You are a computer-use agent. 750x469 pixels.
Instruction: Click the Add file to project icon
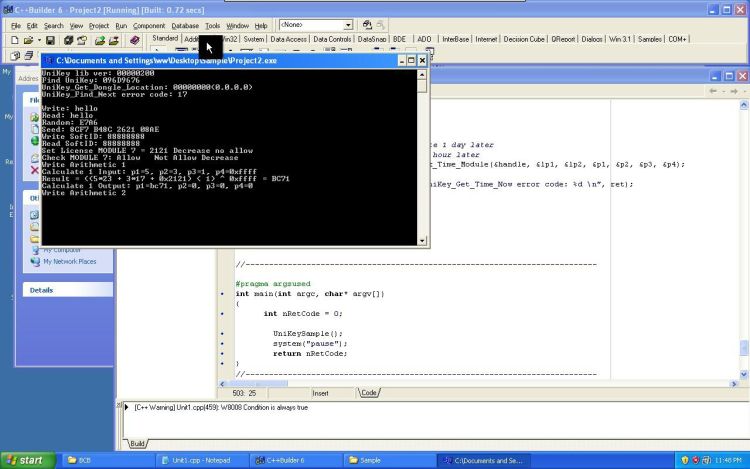[99, 41]
